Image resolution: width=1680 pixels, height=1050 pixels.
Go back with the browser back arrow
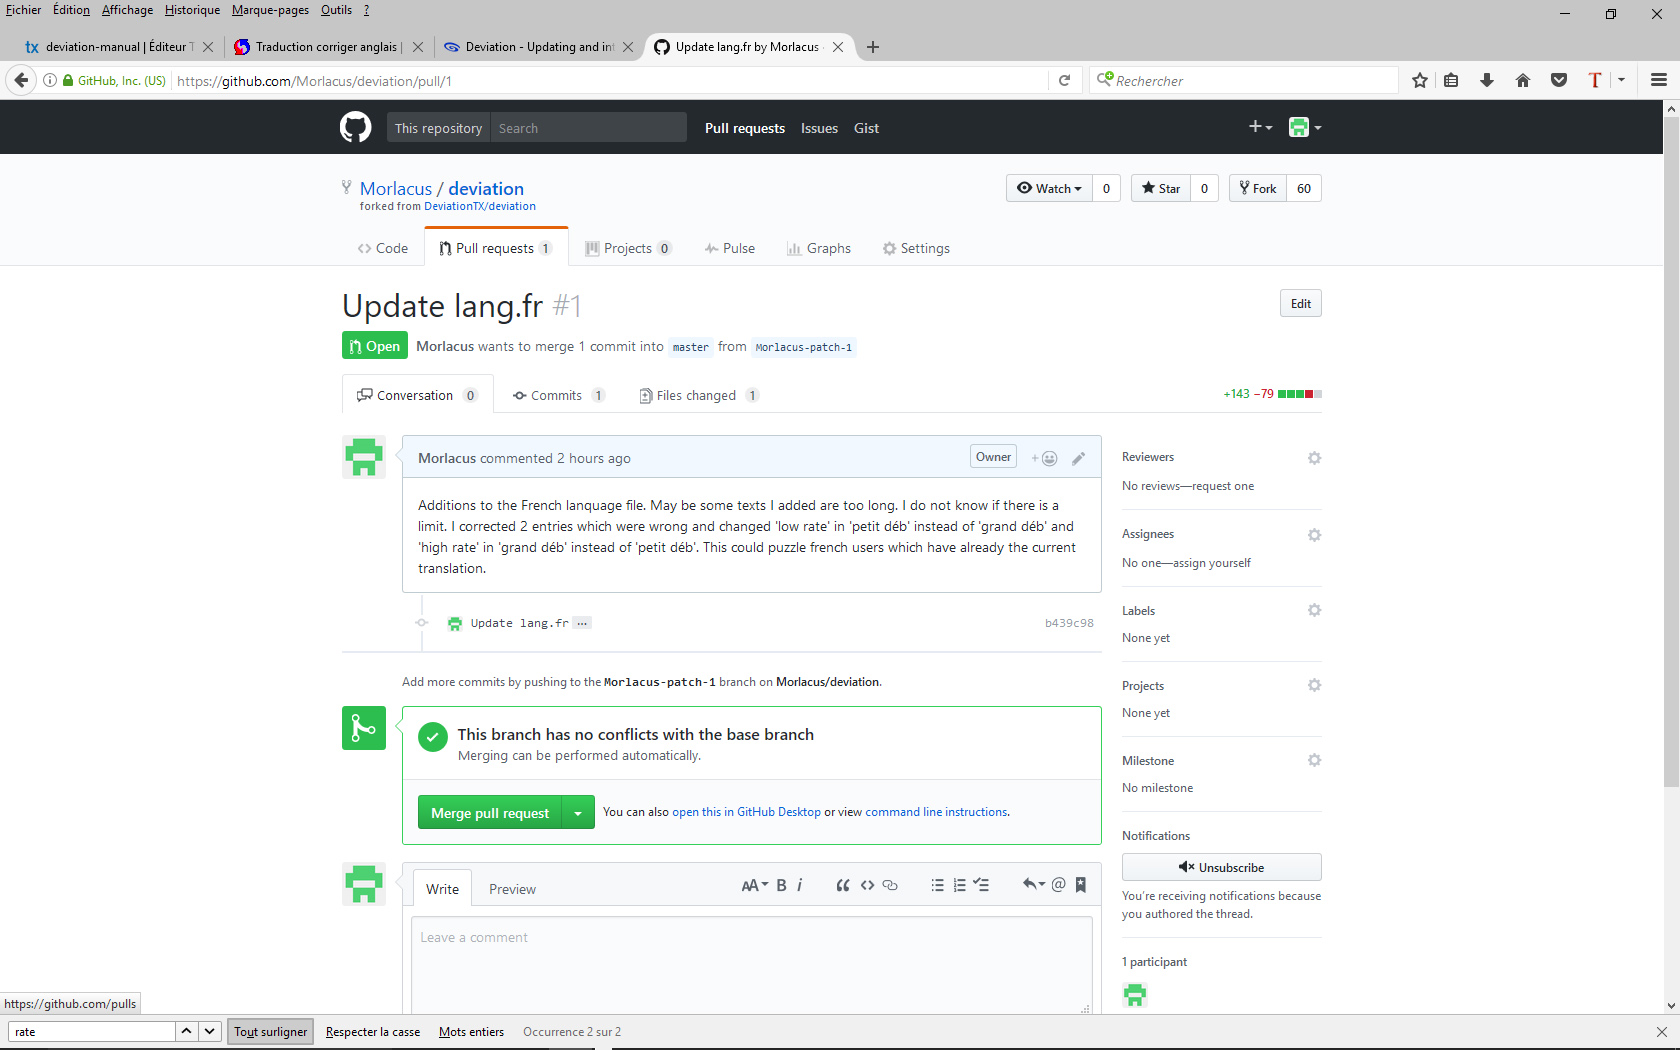click(21, 80)
